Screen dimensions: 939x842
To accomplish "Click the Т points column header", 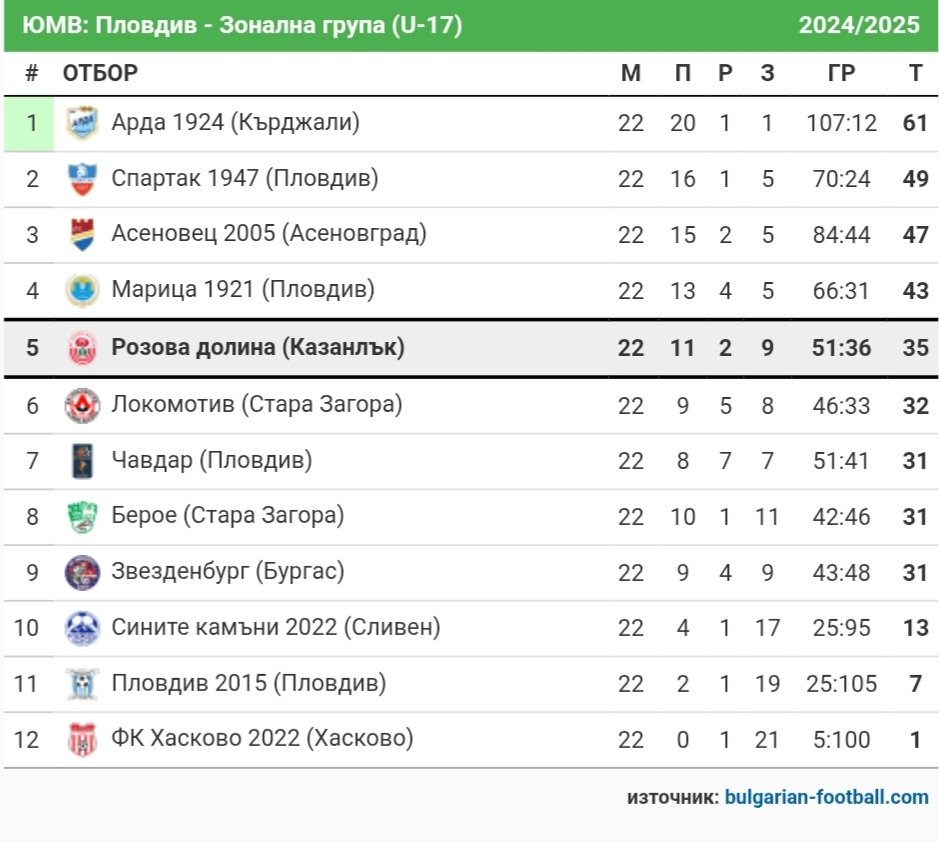I will pos(915,73).
